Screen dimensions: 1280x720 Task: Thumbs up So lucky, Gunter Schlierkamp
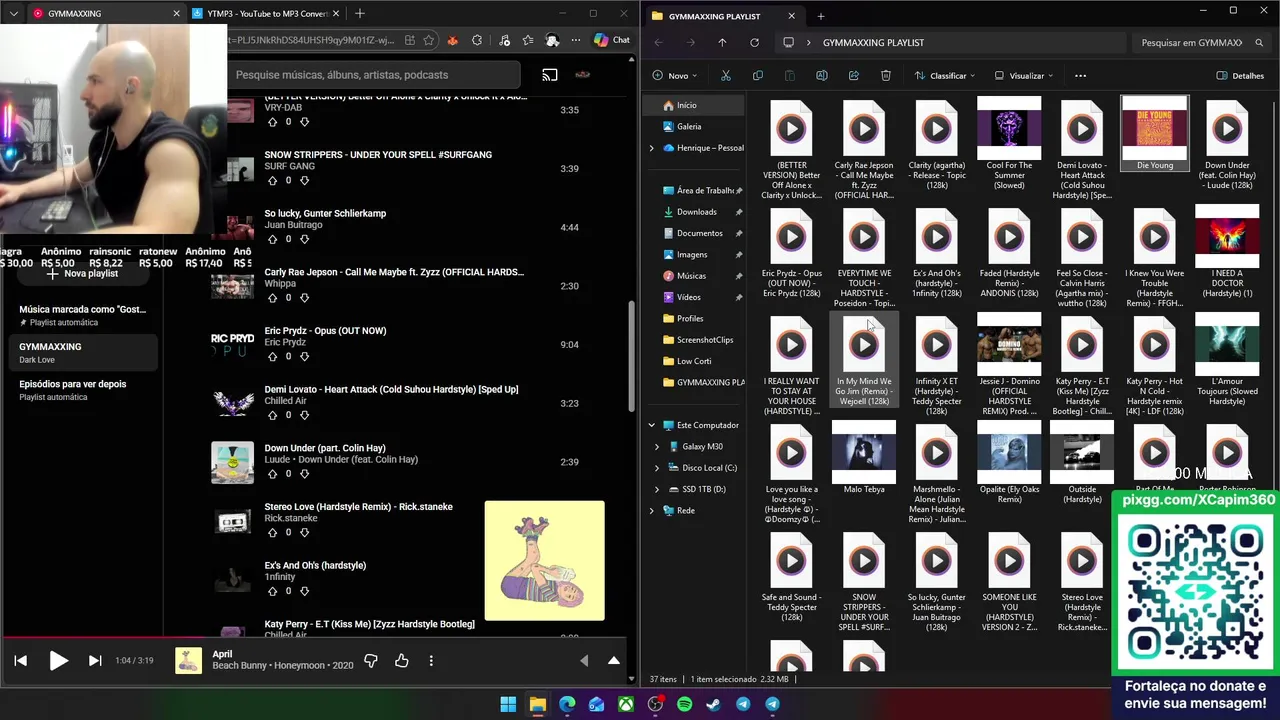272,239
